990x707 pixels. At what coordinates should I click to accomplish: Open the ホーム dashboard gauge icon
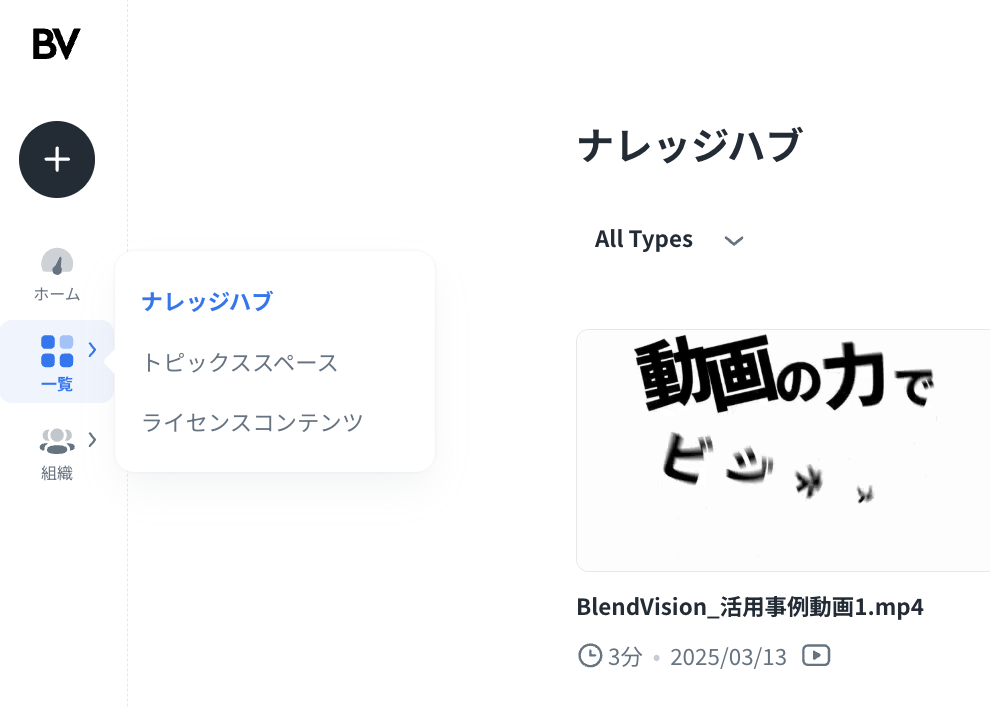tap(57, 262)
